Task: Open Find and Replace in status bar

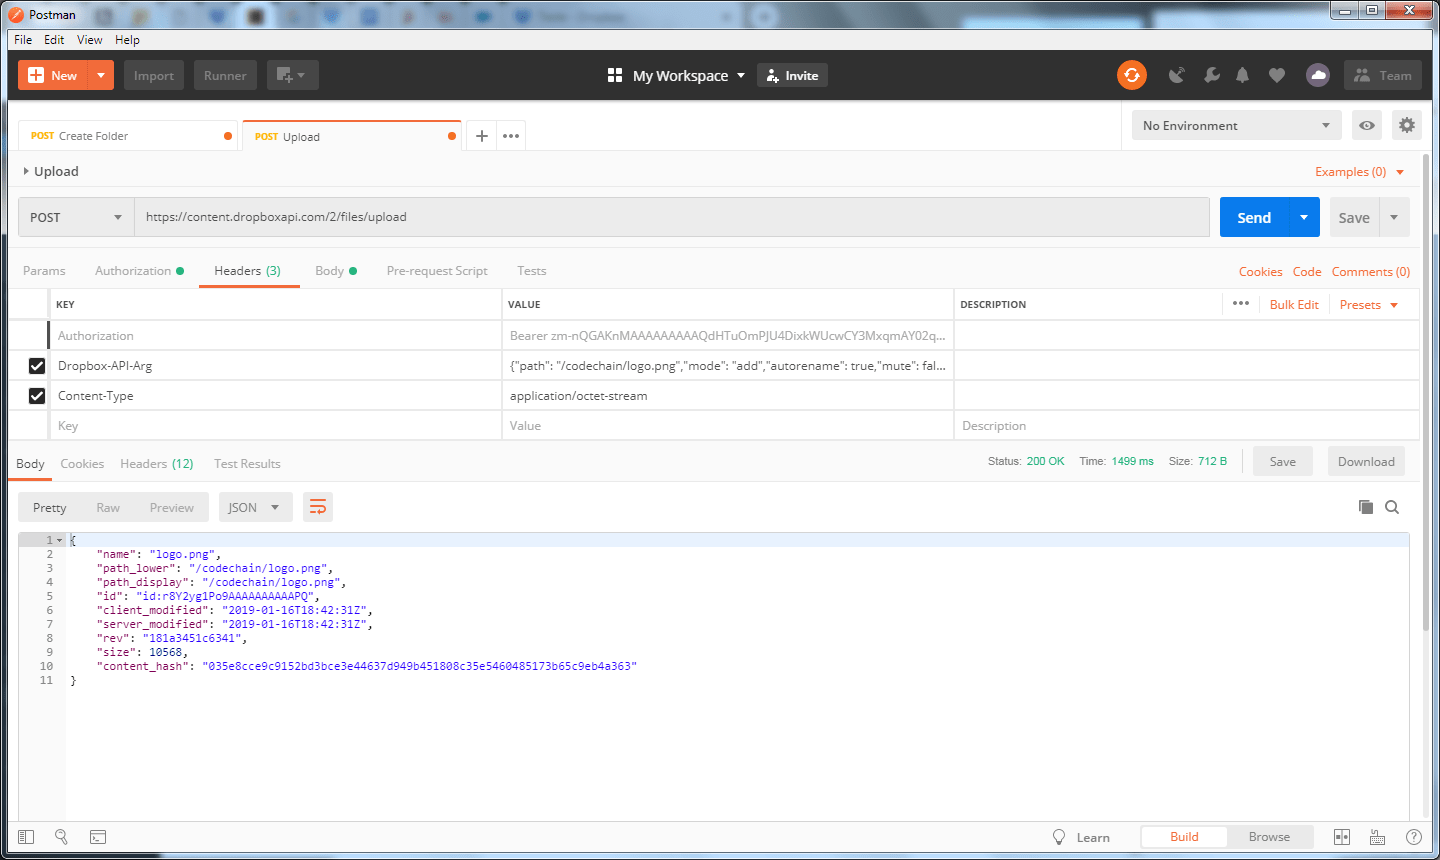Action: click(x=61, y=837)
